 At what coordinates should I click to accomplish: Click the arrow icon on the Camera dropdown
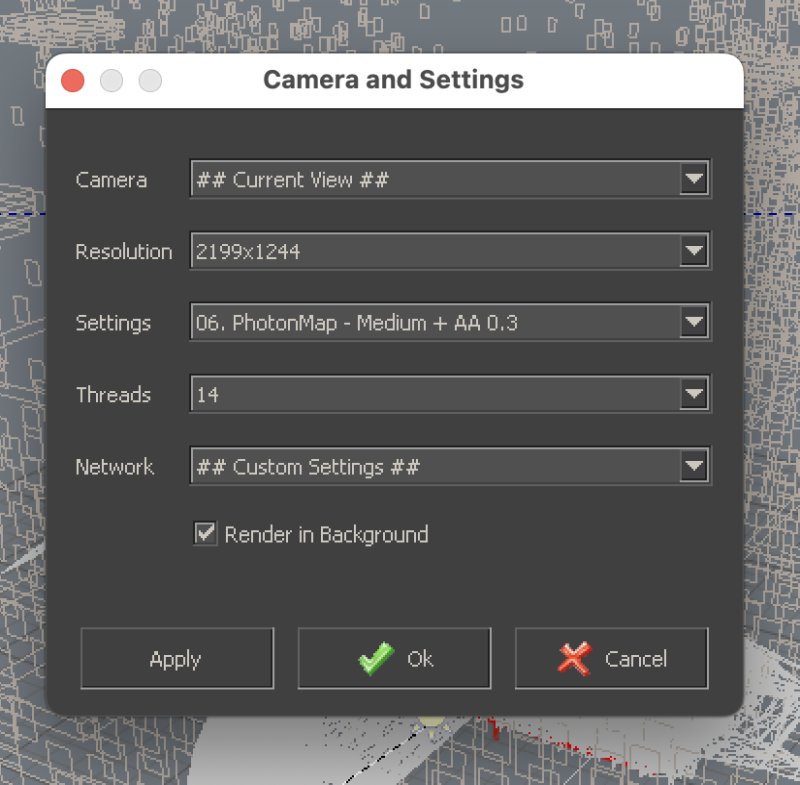693,180
